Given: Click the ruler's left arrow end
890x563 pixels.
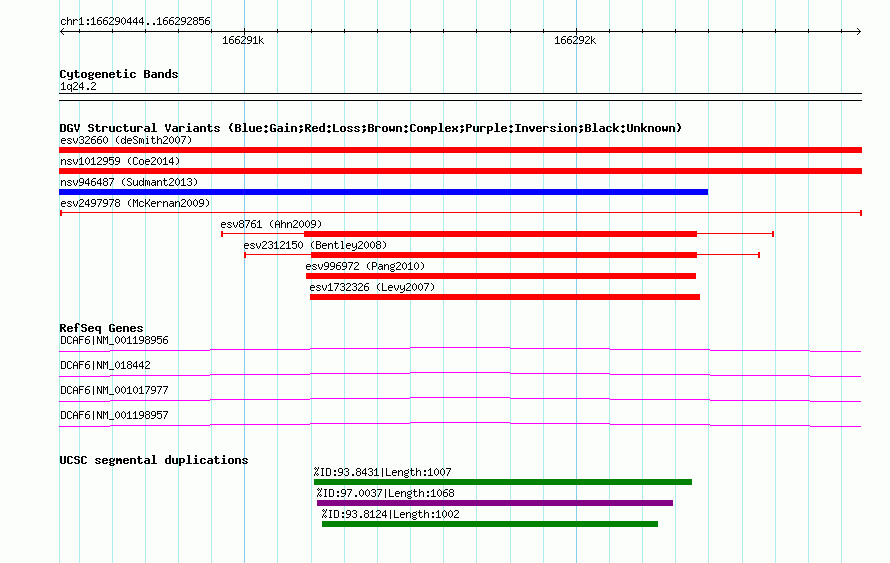Looking at the screenshot, I should (62, 31).
